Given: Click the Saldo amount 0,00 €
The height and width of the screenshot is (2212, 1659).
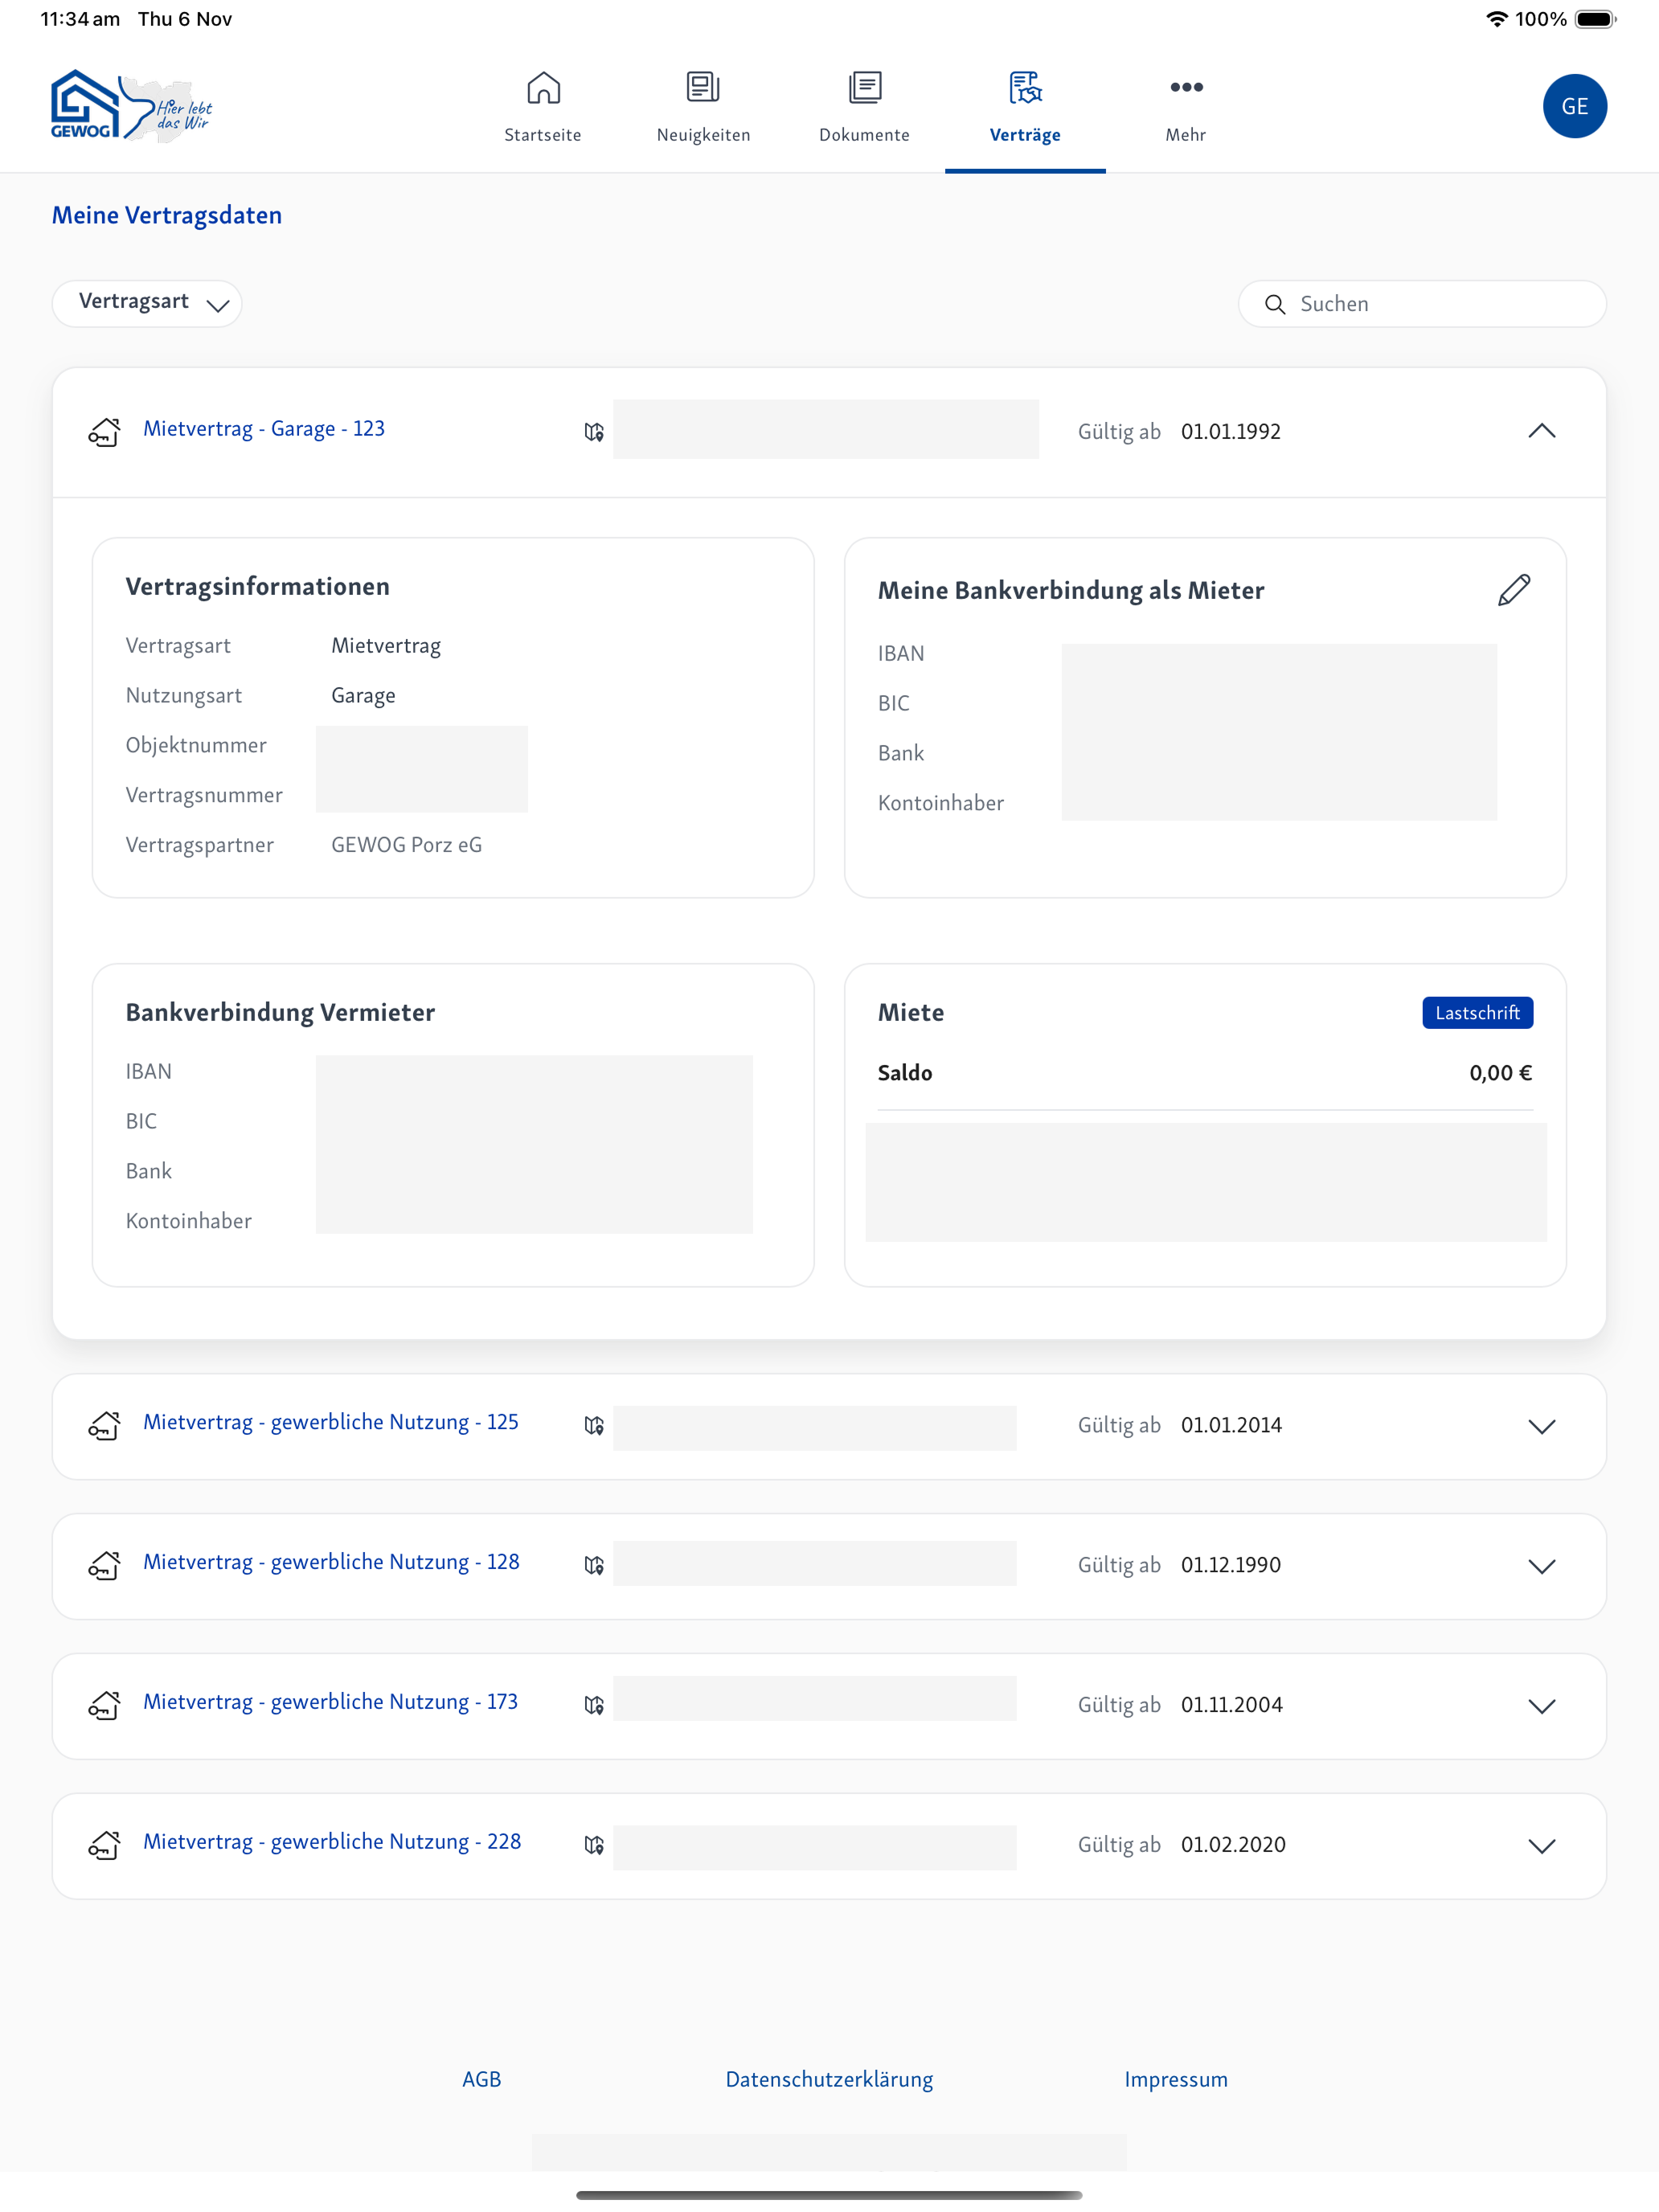Looking at the screenshot, I should point(1500,1073).
